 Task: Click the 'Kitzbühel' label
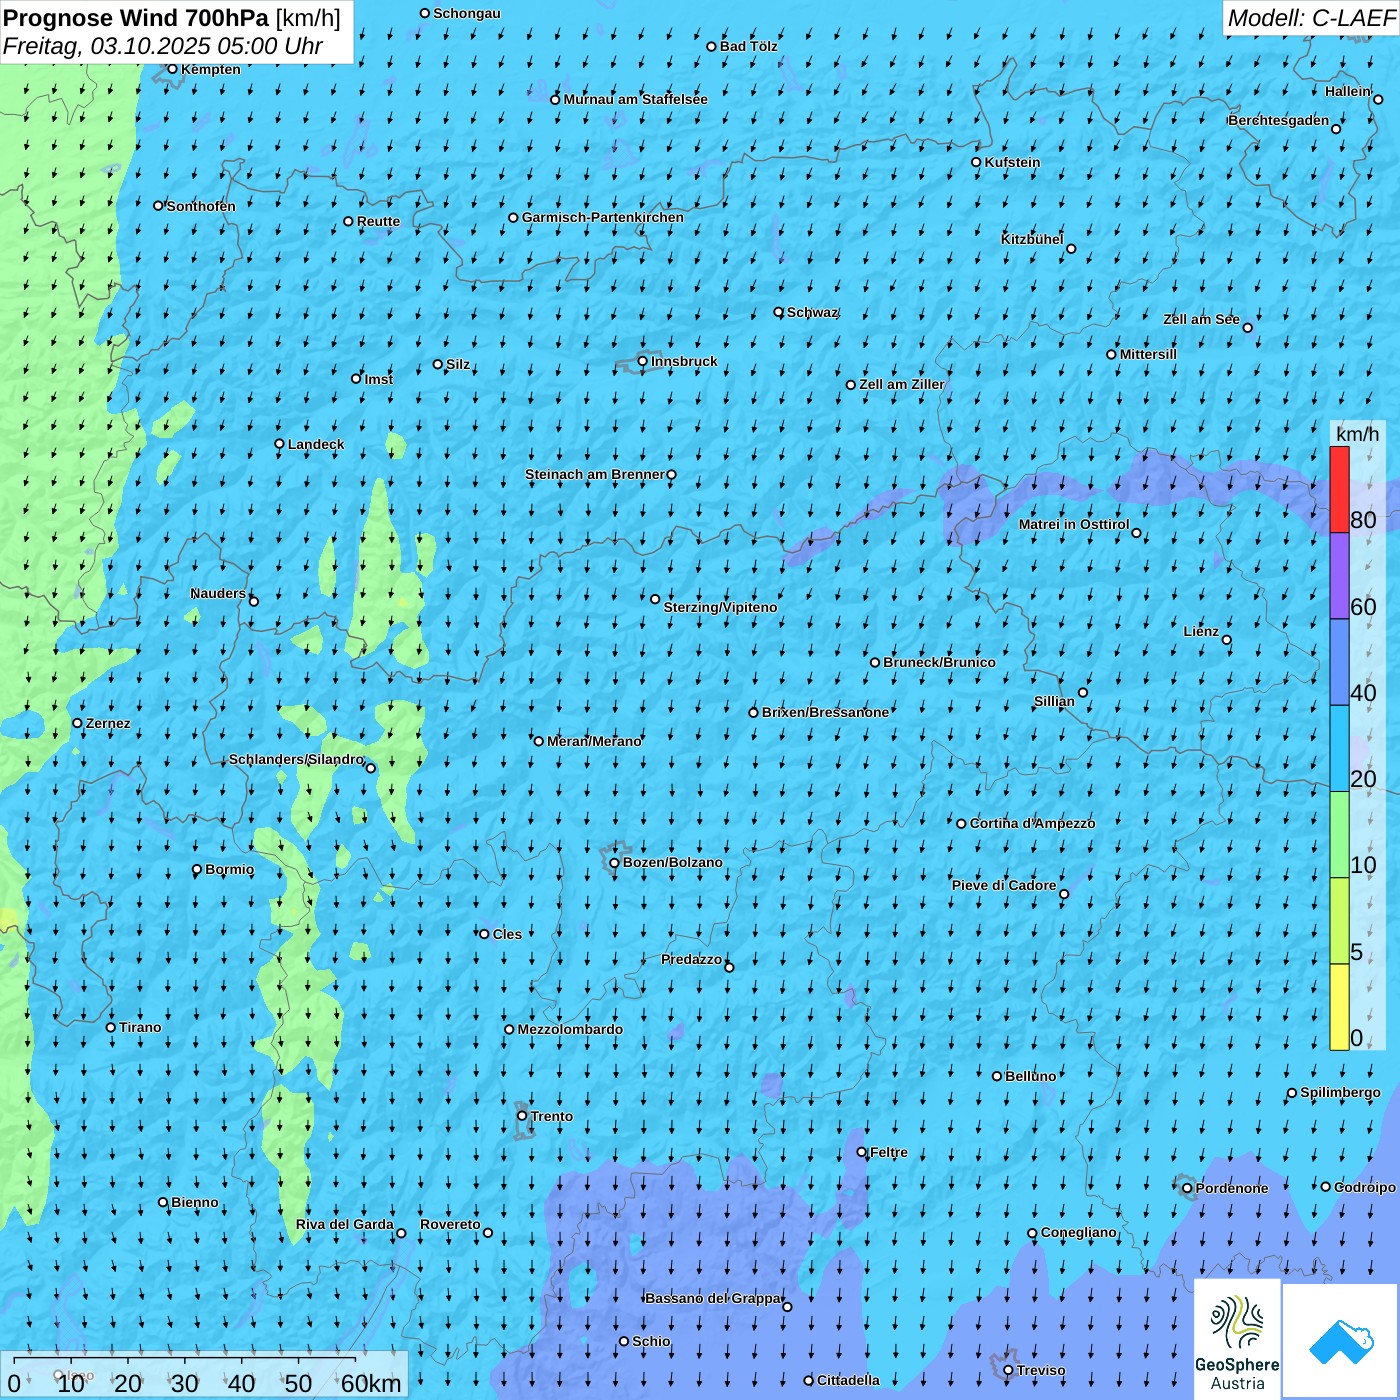click(1032, 239)
